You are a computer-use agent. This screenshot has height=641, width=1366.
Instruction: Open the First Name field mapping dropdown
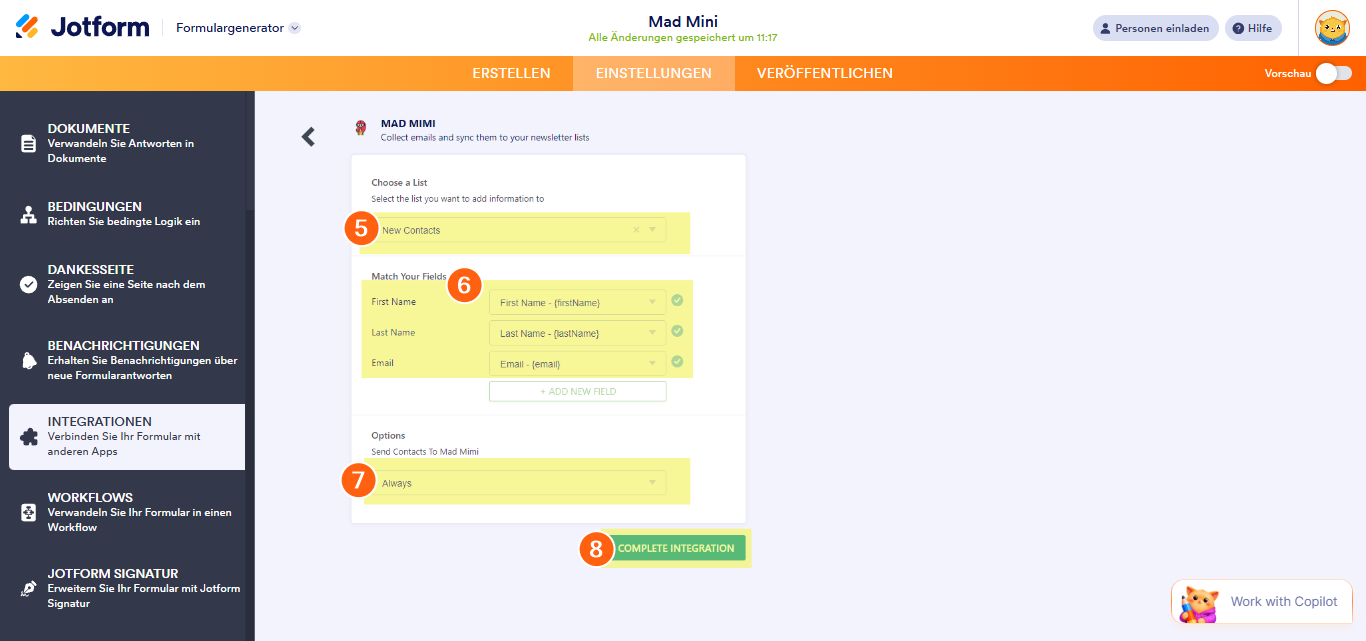coord(577,301)
